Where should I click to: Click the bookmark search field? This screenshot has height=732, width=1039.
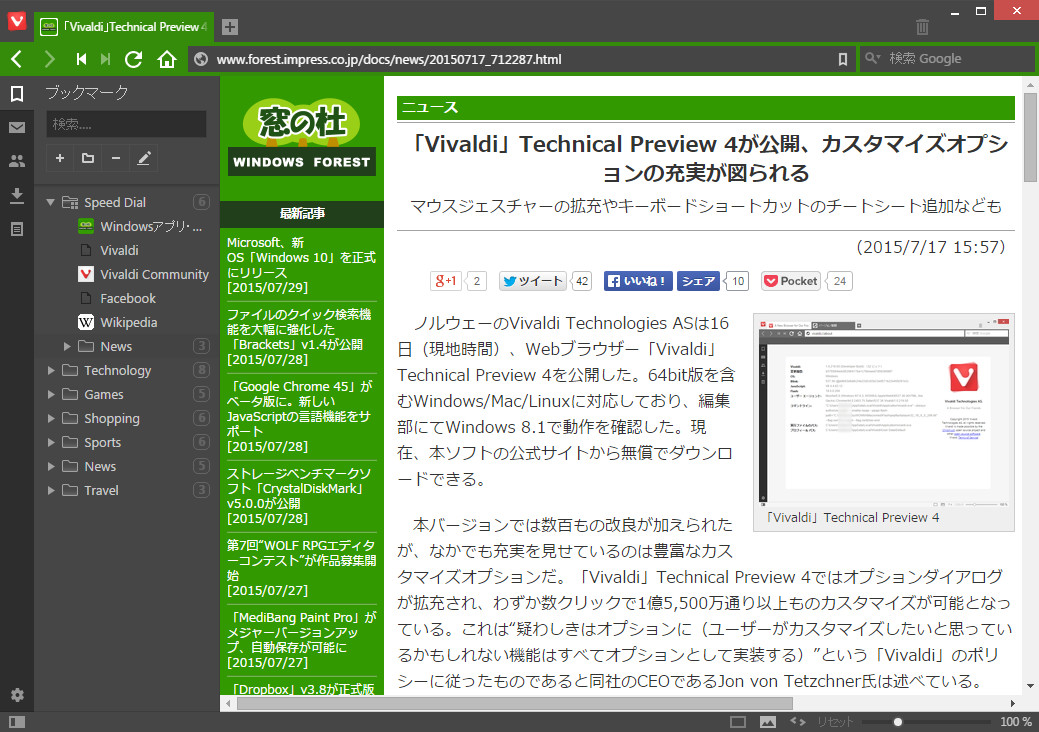124,124
